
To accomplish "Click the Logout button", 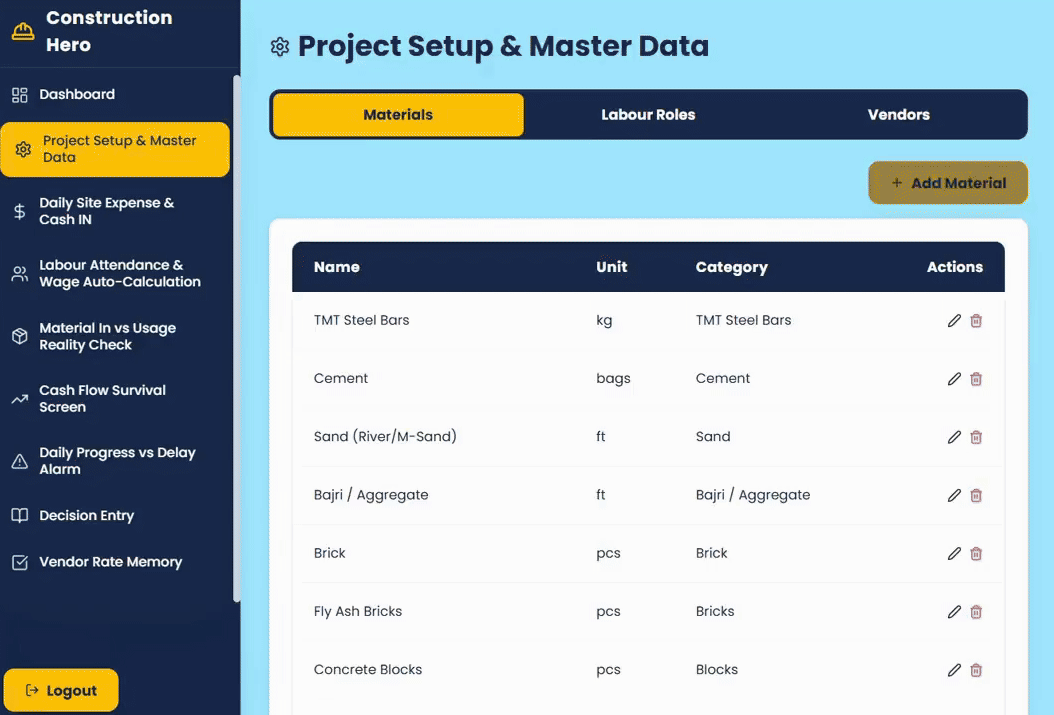I will tap(61, 690).
